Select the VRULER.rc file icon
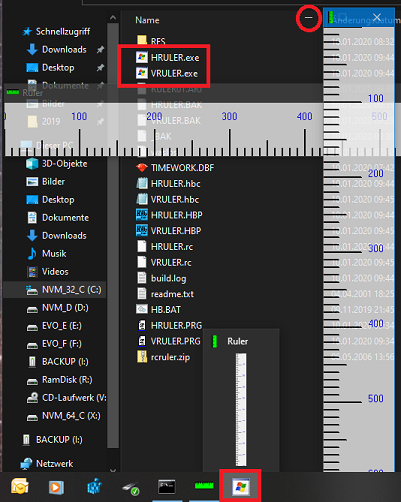Viewport: 401px width, 502px height. [x=142, y=262]
